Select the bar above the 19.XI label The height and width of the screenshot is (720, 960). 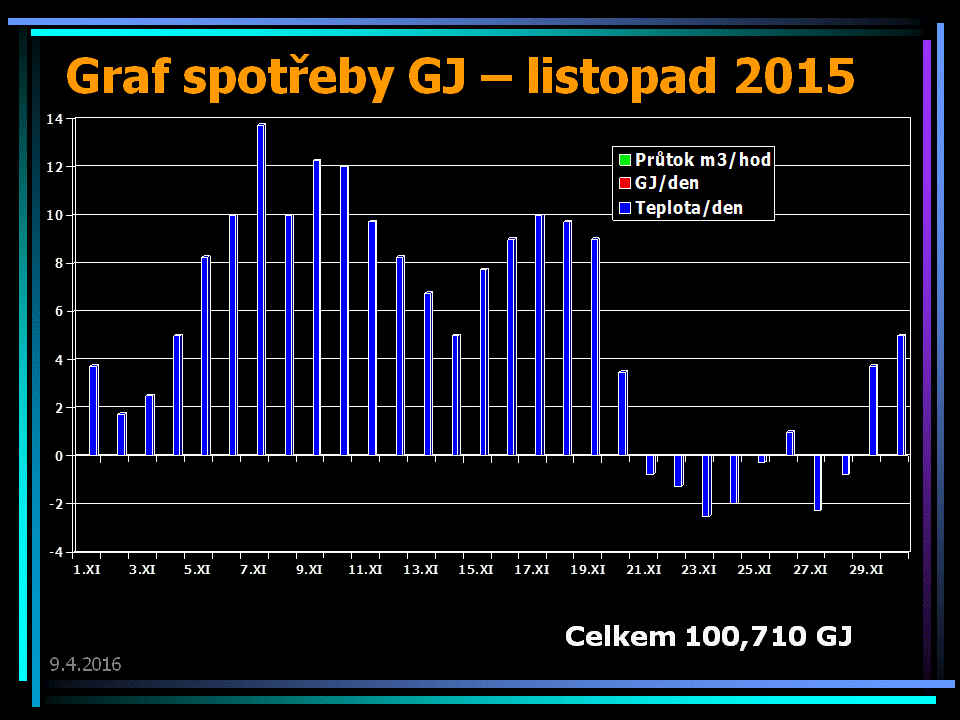(595, 347)
